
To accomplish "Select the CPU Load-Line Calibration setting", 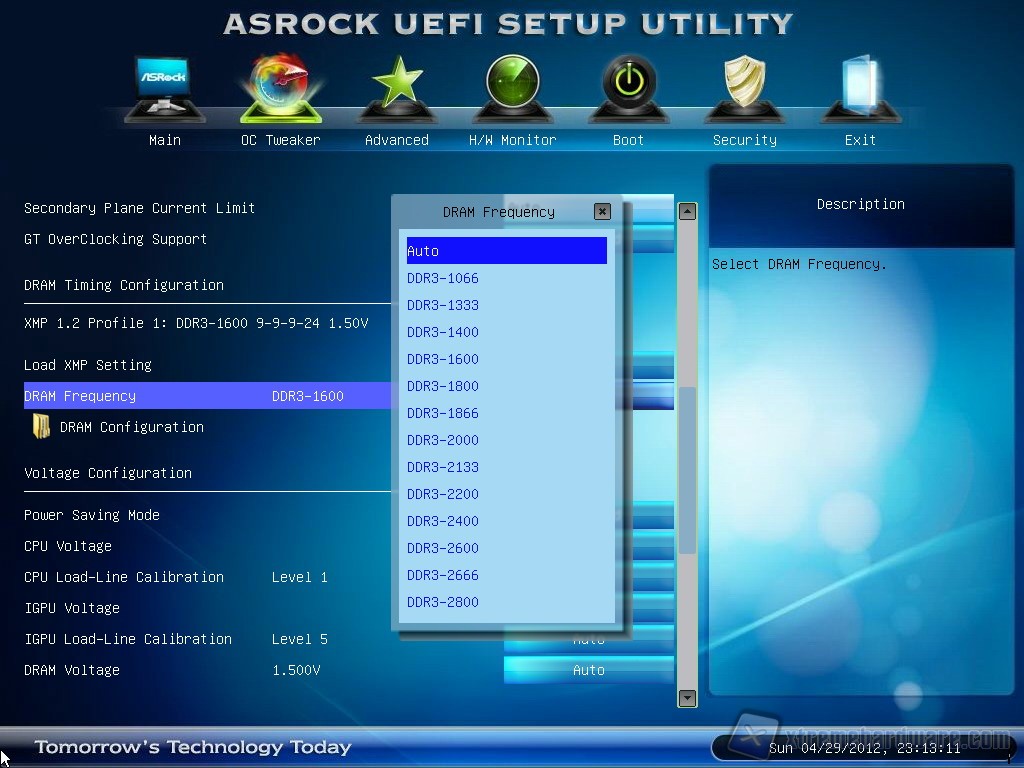I will tap(124, 577).
